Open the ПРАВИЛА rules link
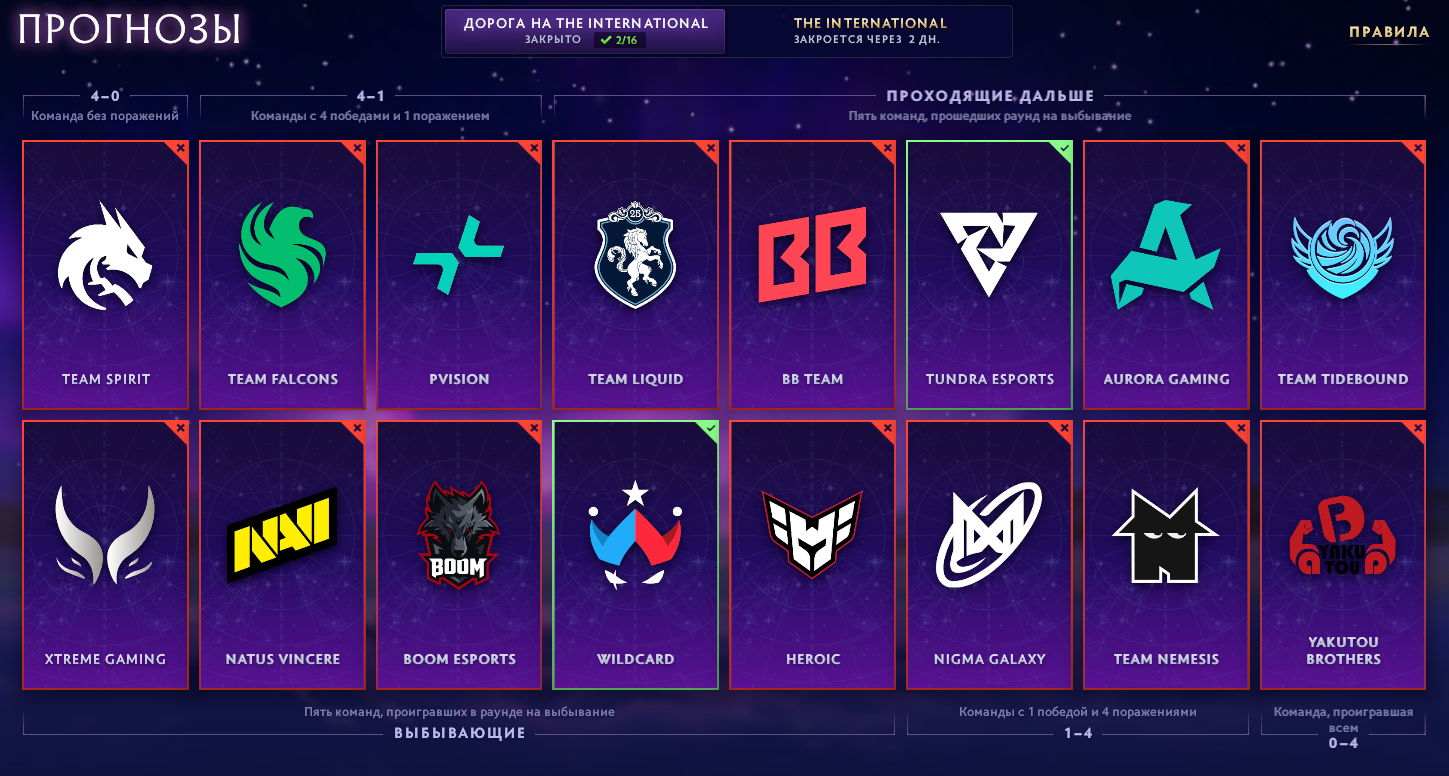The width and height of the screenshot is (1449, 776). coord(1389,32)
